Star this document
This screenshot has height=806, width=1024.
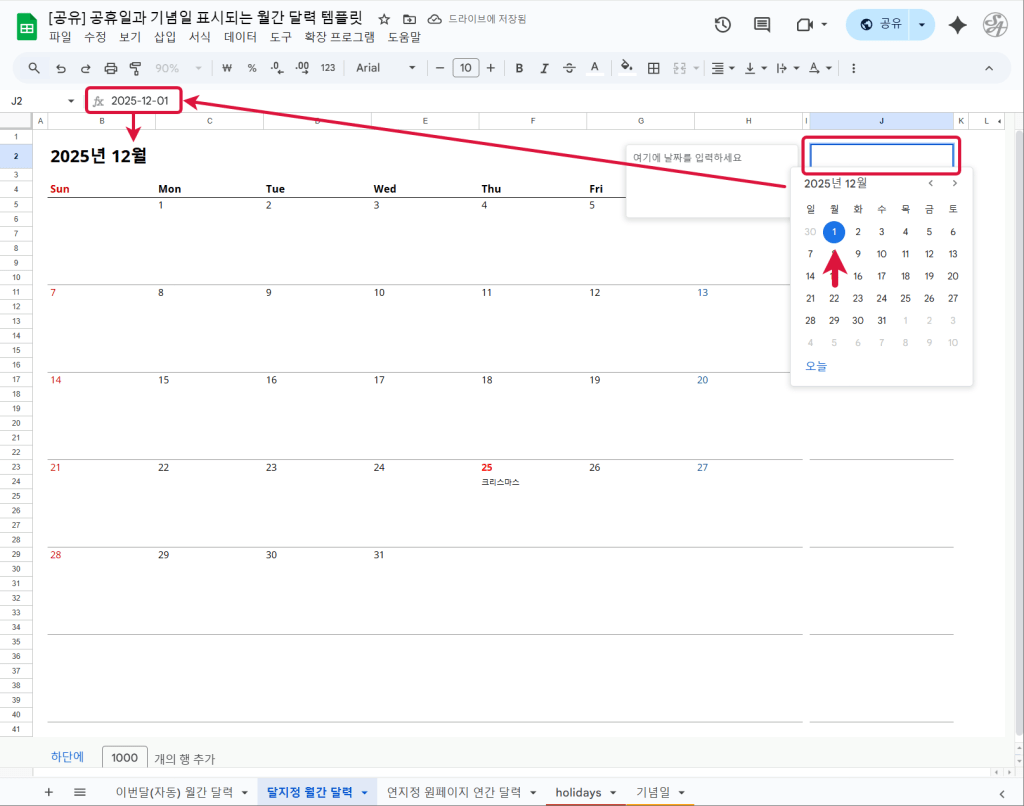(384, 19)
